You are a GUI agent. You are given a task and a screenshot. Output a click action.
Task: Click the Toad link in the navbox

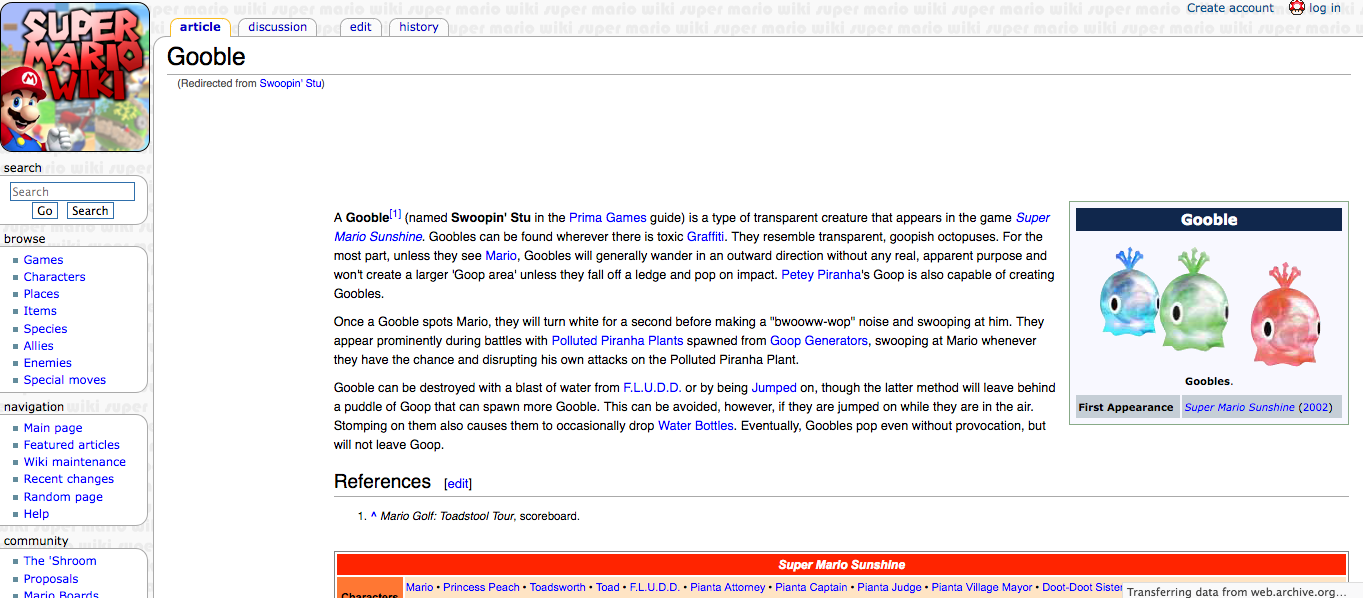[608, 587]
